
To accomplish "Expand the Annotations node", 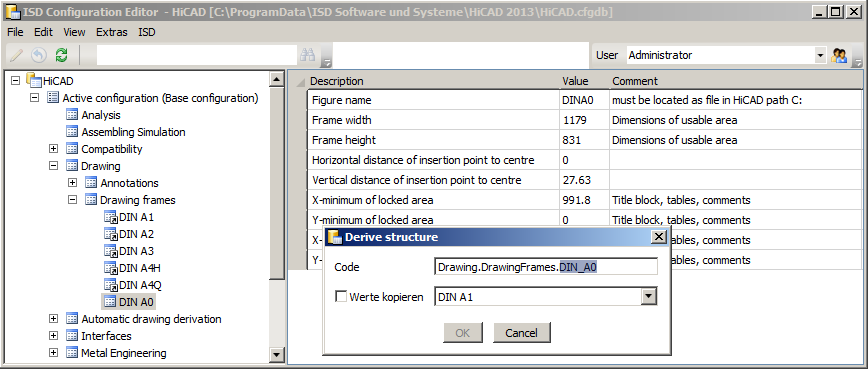I will tap(72, 183).
